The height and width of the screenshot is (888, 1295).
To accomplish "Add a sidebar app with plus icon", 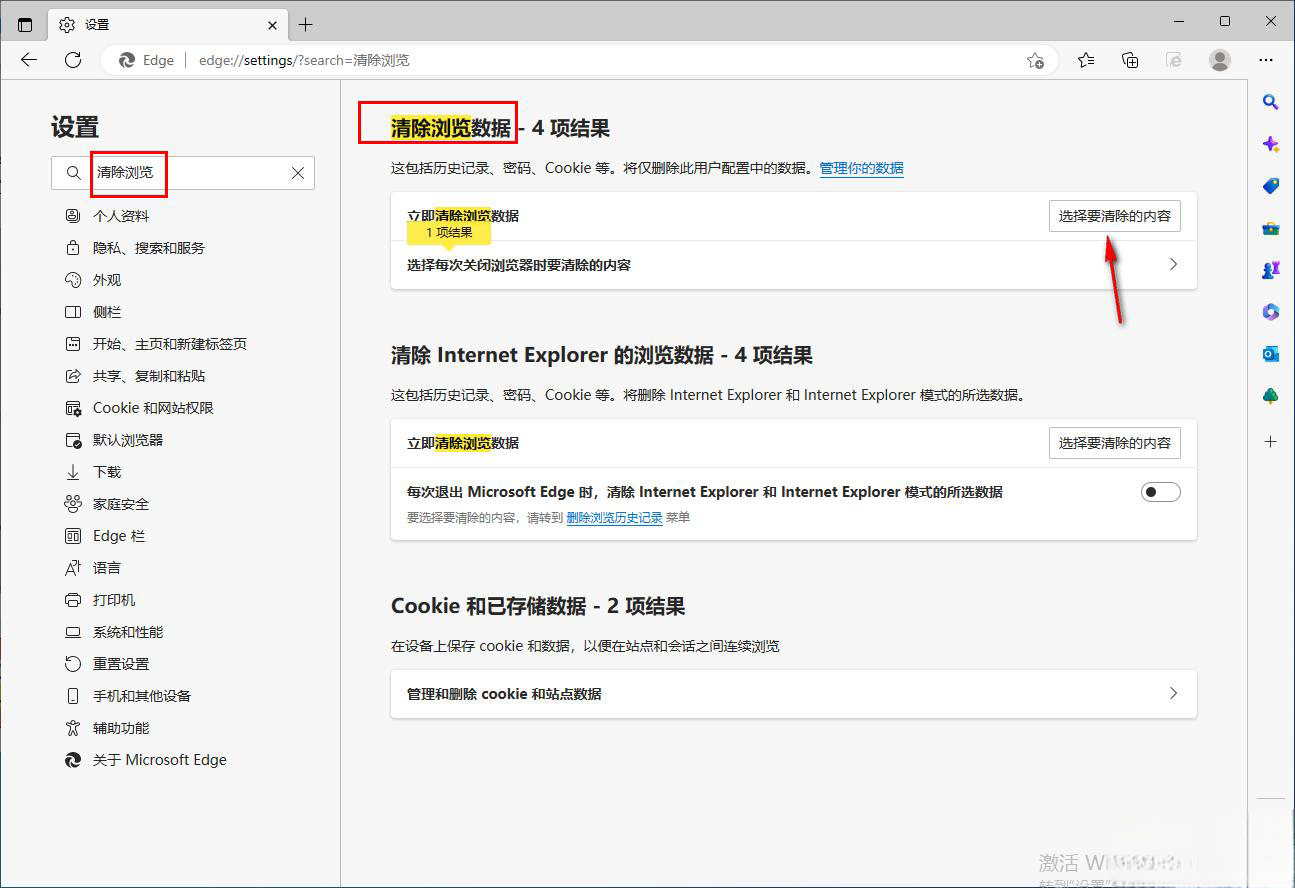I will point(1271,441).
